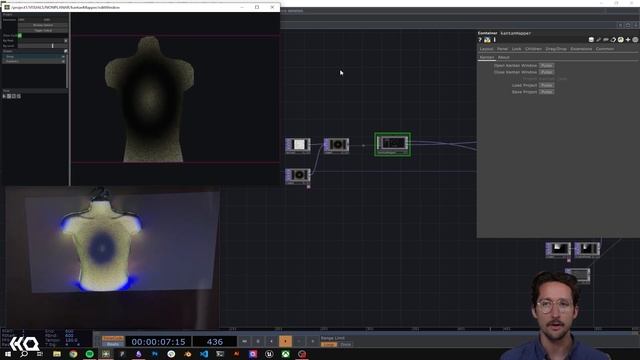640x360 pixels.
Task: Open the About parameter page
Action: coord(504,57)
